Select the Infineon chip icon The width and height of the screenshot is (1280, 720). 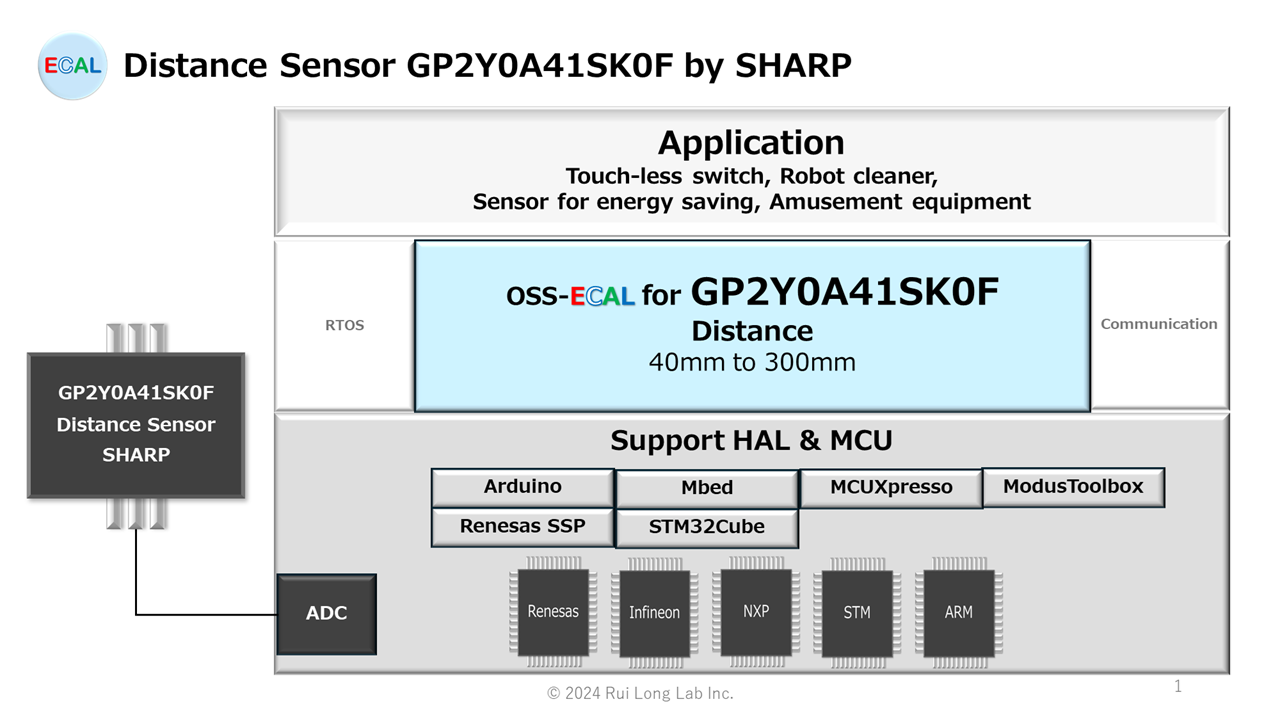pos(654,612)
